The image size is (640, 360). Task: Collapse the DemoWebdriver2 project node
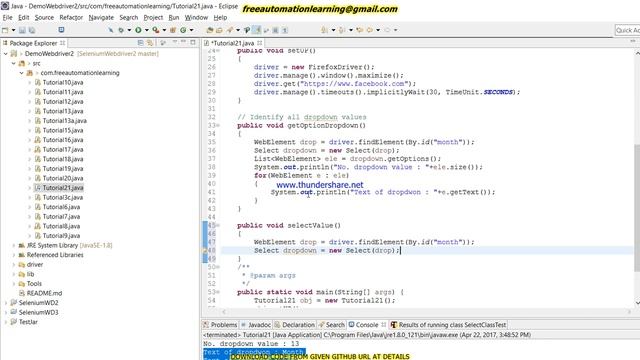(x=6, y=54)
